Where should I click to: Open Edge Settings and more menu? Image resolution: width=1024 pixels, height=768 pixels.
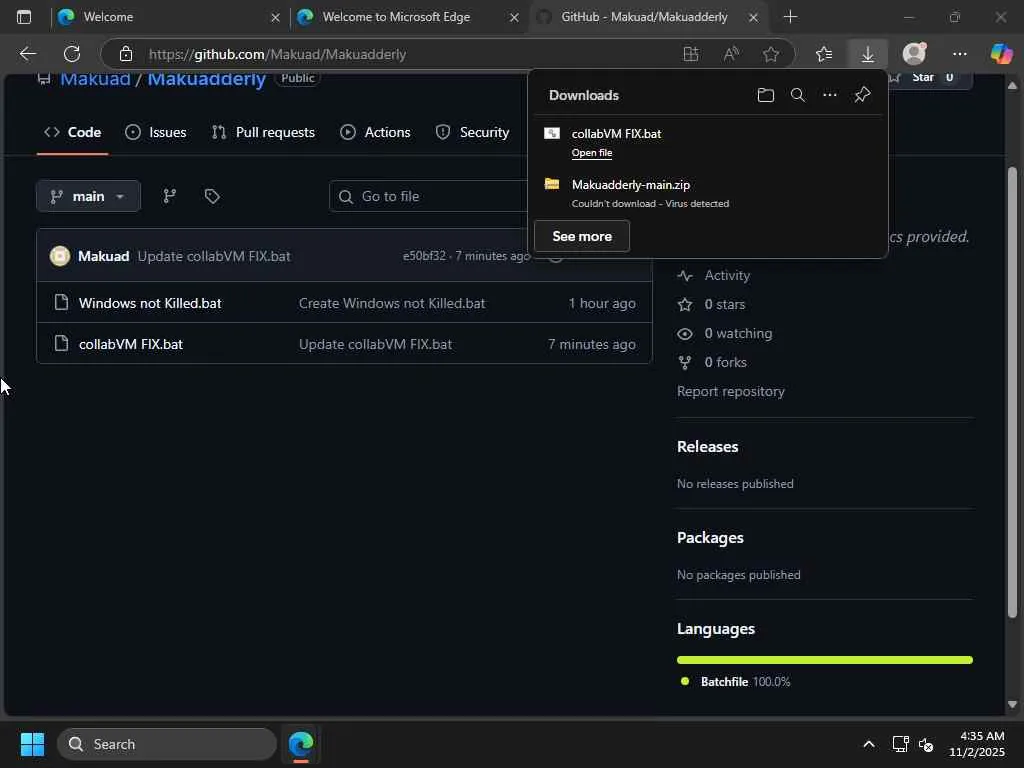pyautogui.click(x=959, y=54)
